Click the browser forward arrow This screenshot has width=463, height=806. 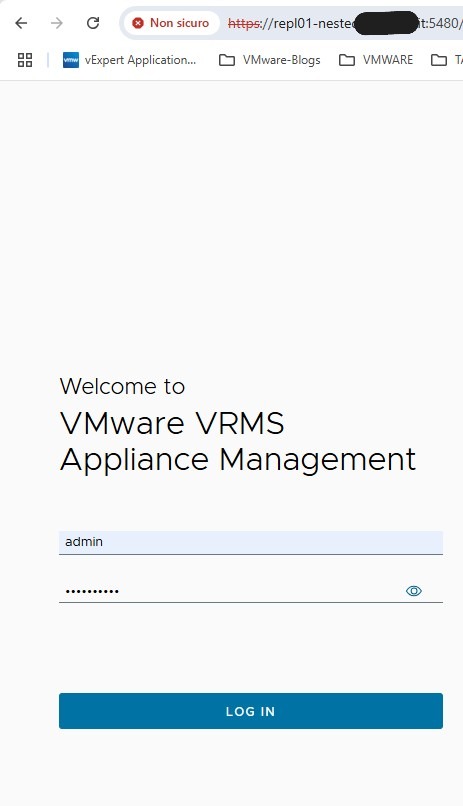click(57, 23)
